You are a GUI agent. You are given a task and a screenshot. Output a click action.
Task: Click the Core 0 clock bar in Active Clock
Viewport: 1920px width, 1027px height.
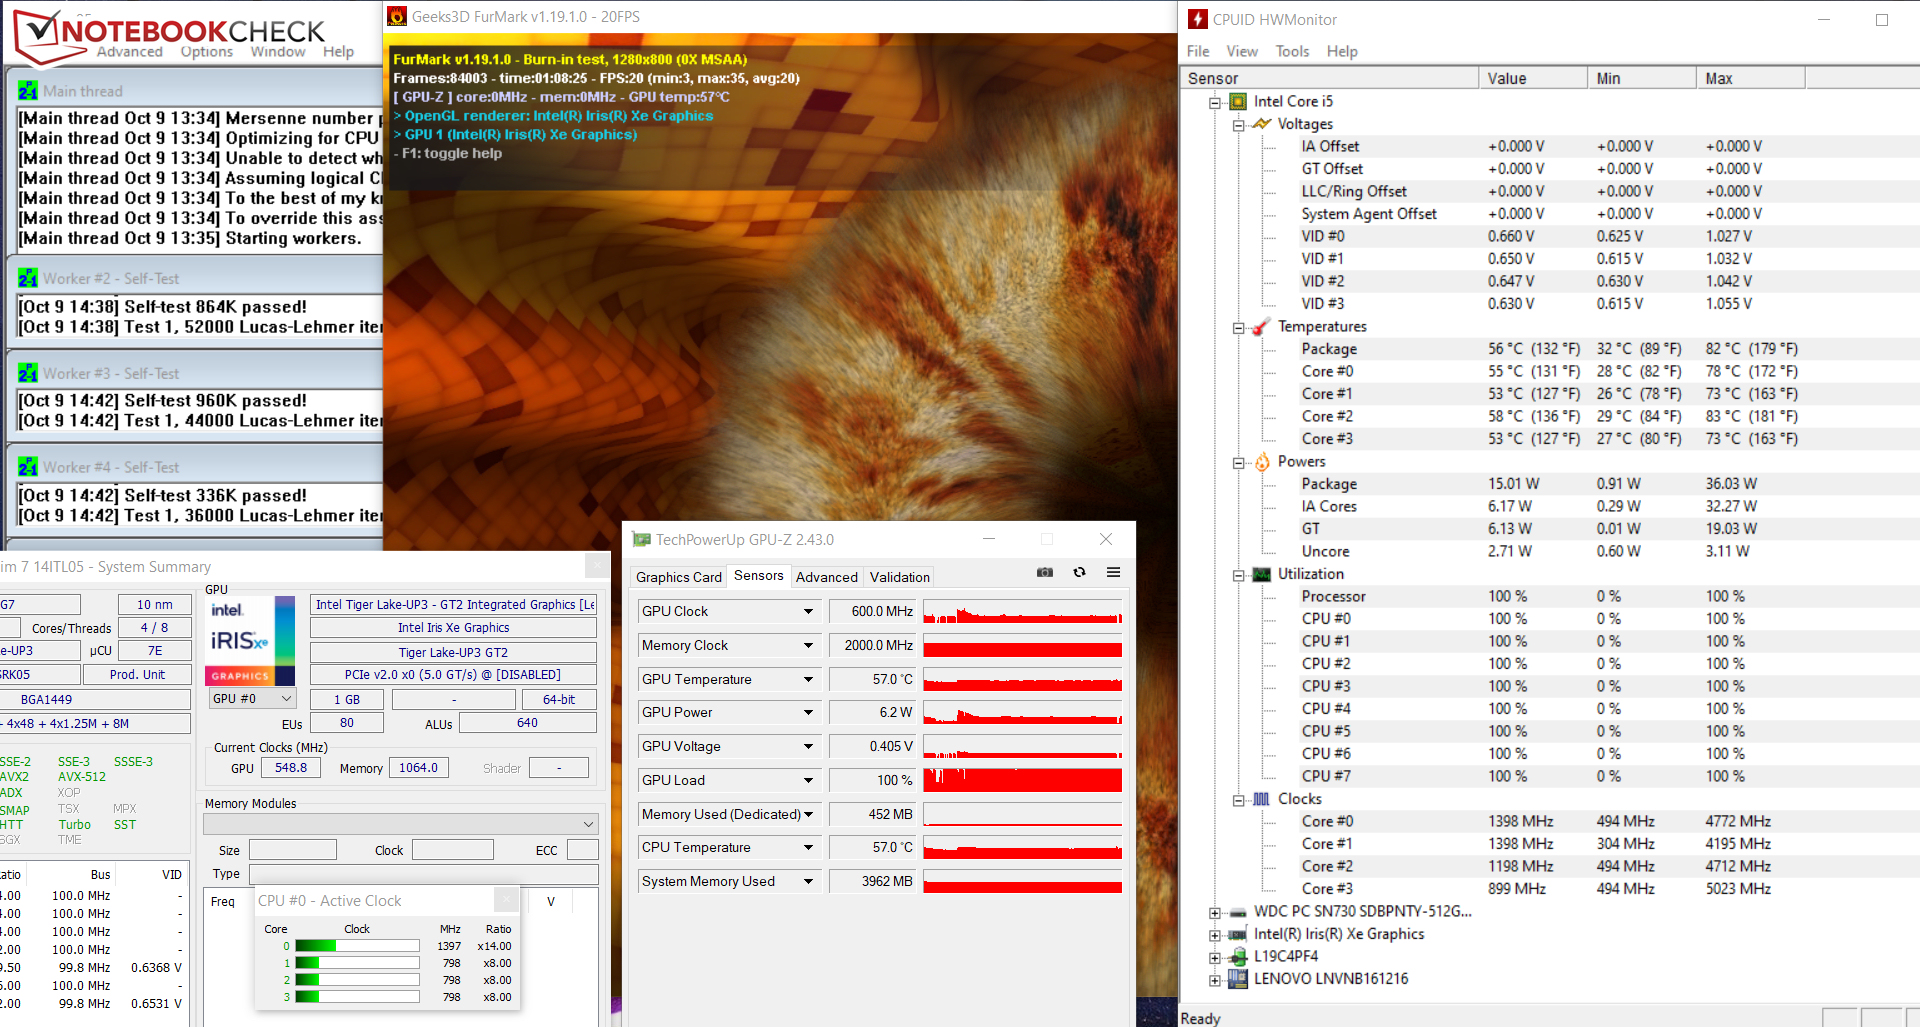pos(357,946)
